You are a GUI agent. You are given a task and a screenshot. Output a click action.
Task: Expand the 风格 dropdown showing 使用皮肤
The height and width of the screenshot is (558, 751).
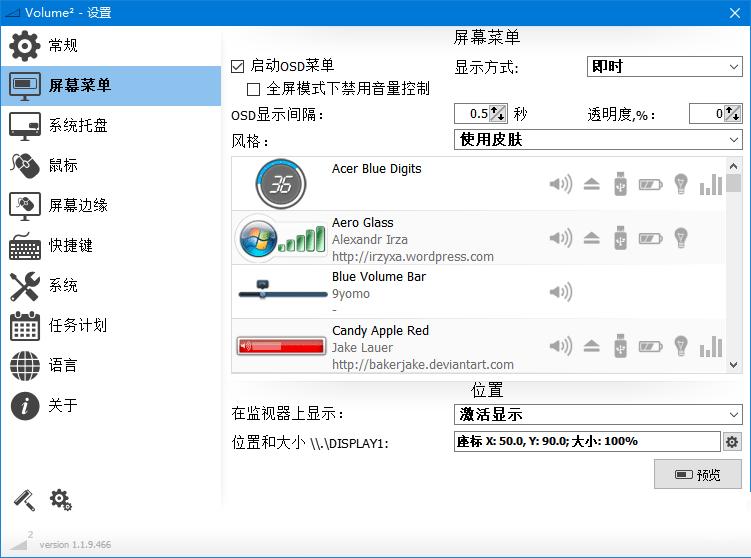tap(598, 140)
